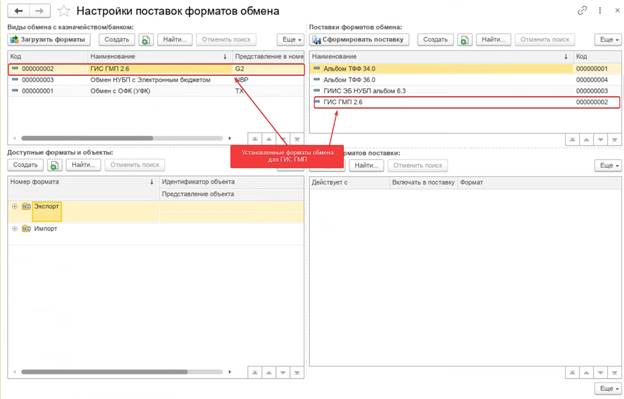Copy the selected format via the copy icon

click(55, 165)
